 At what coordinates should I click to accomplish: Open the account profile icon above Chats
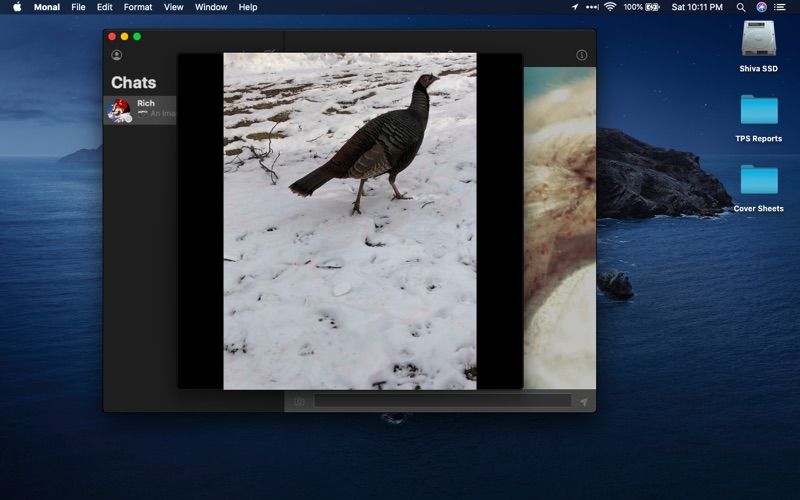116,55
